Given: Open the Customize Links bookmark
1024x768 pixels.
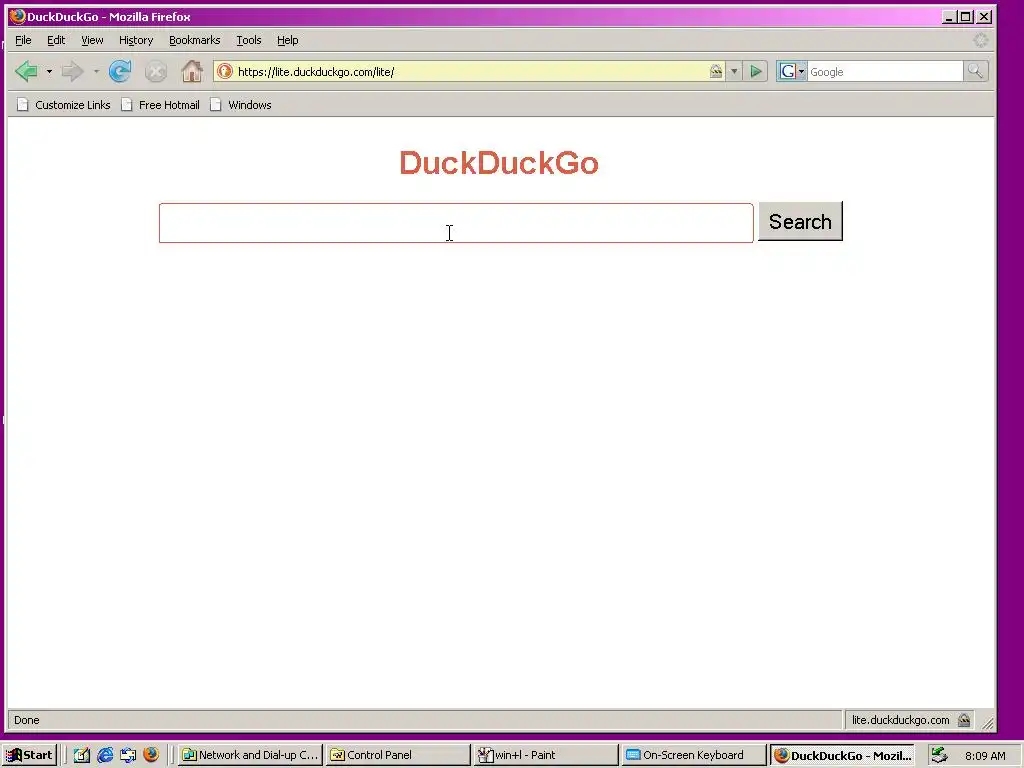Looking at the screenshot, I should tap(63, 104).
